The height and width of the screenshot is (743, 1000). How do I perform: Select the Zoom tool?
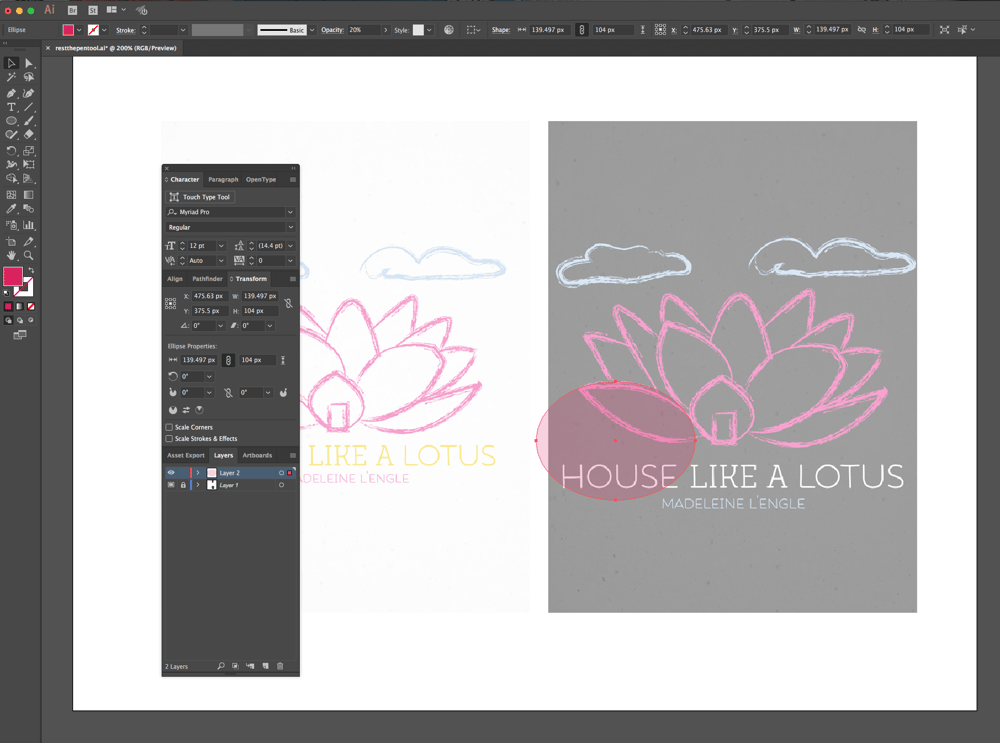[x=29, y=255]
